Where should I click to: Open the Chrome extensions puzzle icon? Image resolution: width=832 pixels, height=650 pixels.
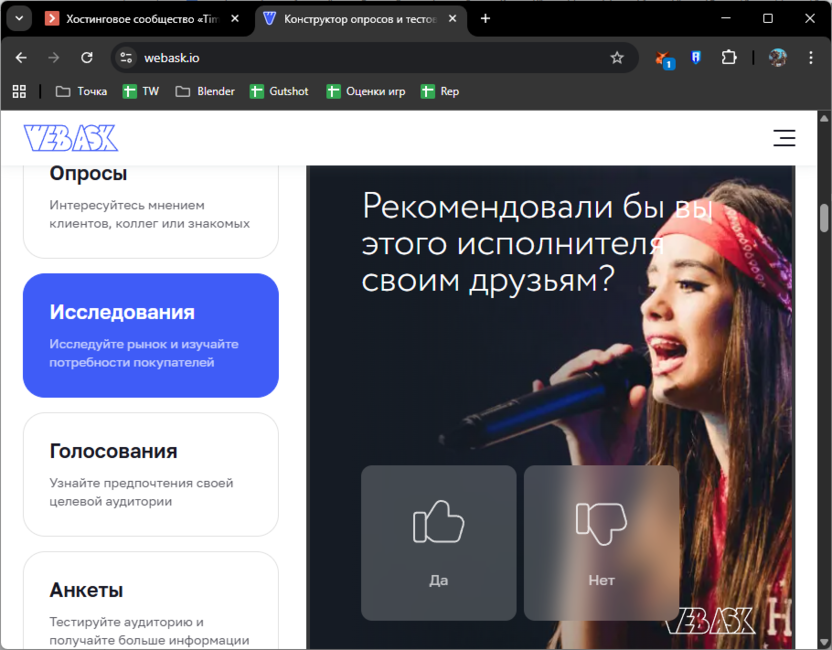tap(729, 59)
